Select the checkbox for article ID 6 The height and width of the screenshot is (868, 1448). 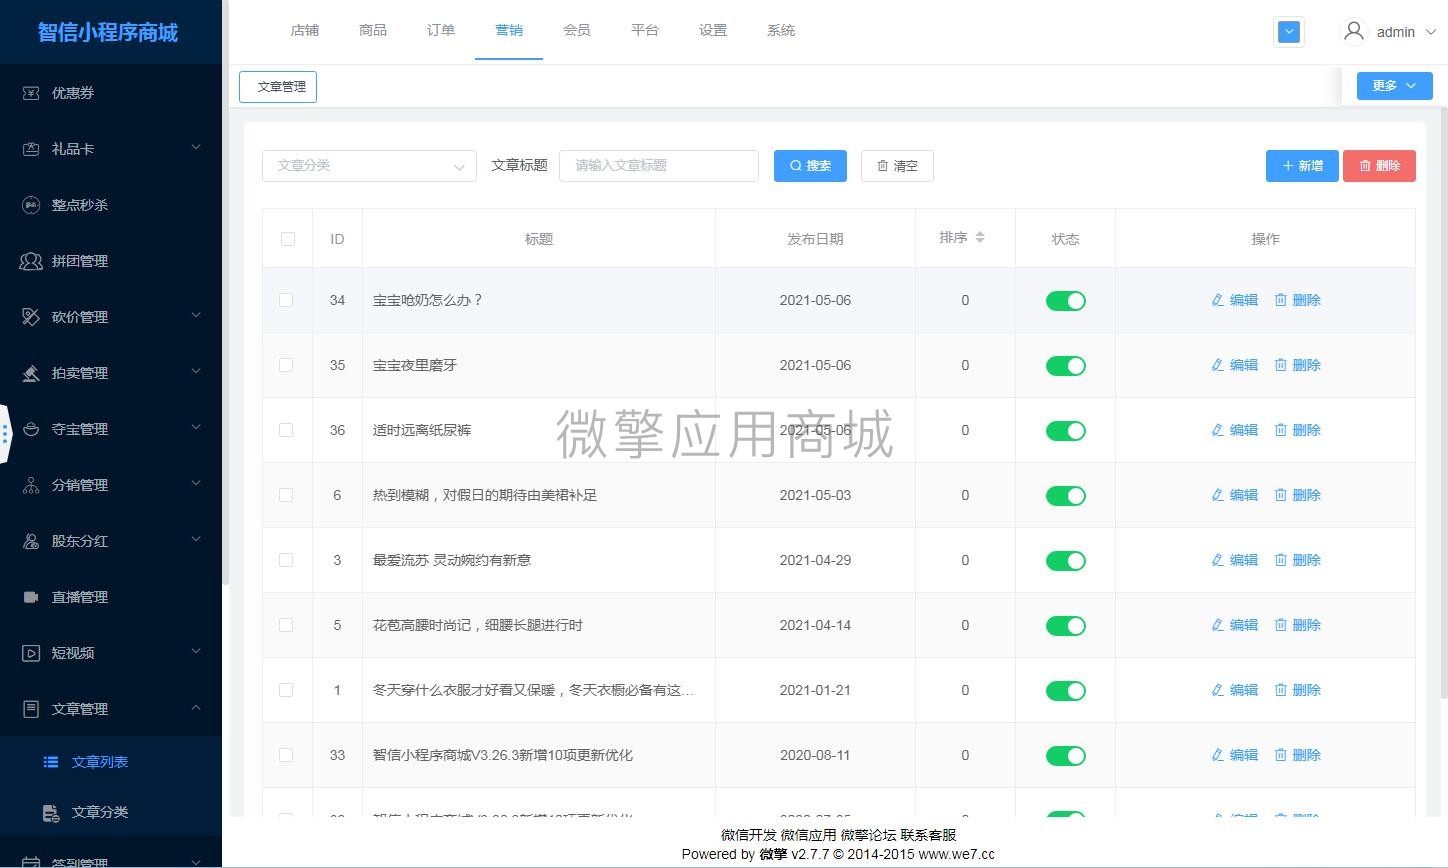286,495
